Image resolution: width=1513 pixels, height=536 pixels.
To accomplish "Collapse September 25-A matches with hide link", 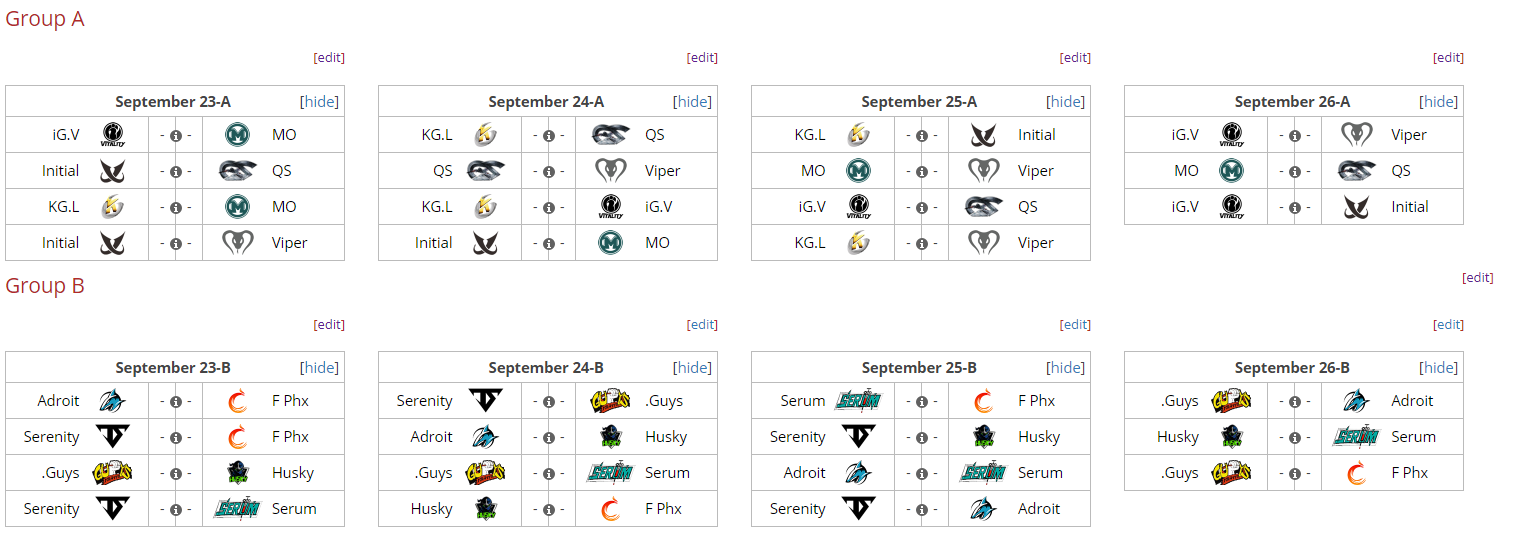I will coord(1065,102).
